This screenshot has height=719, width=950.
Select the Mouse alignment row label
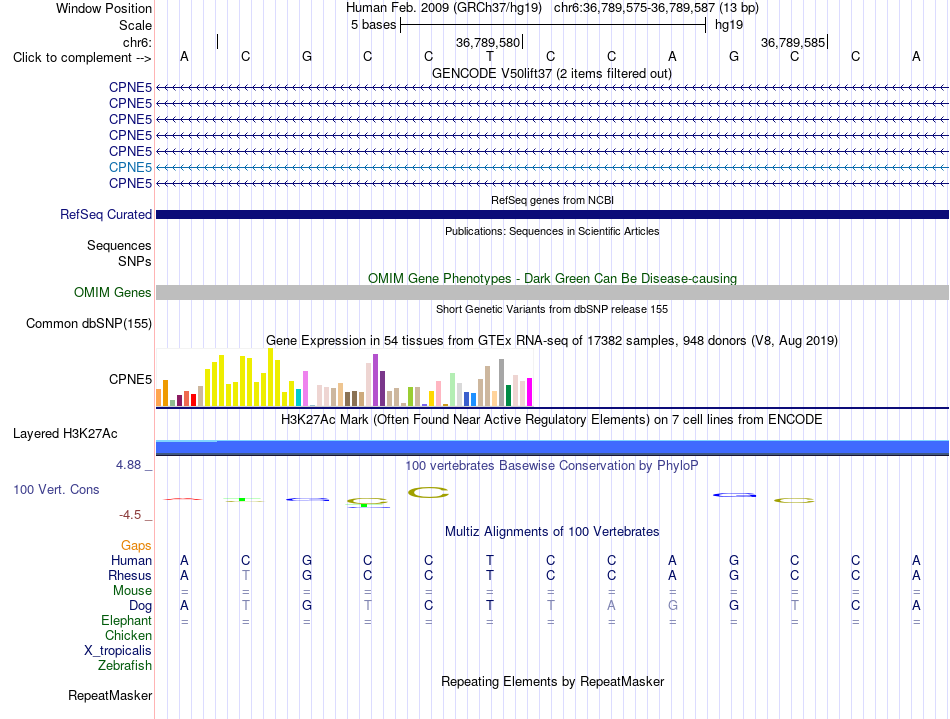tap(132, 591)
